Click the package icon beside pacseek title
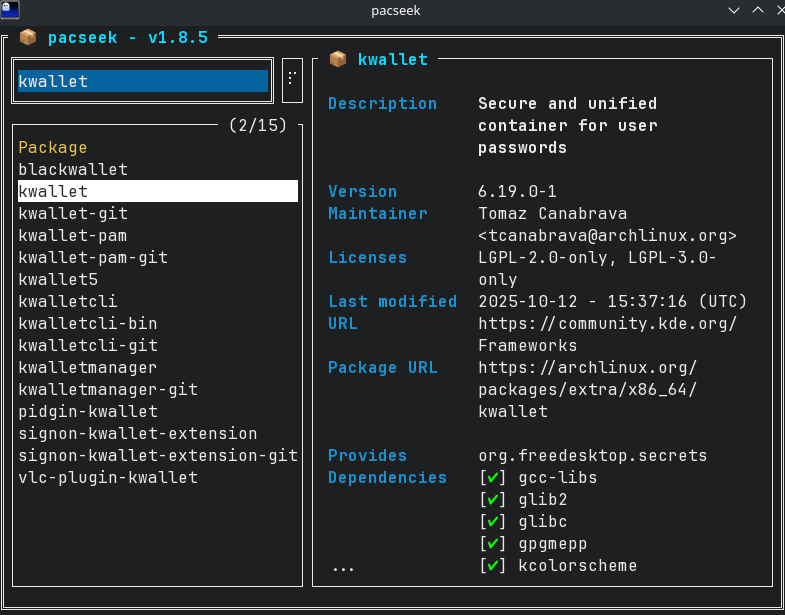This screenshot has height=615, width=785. tap(27, 37)
